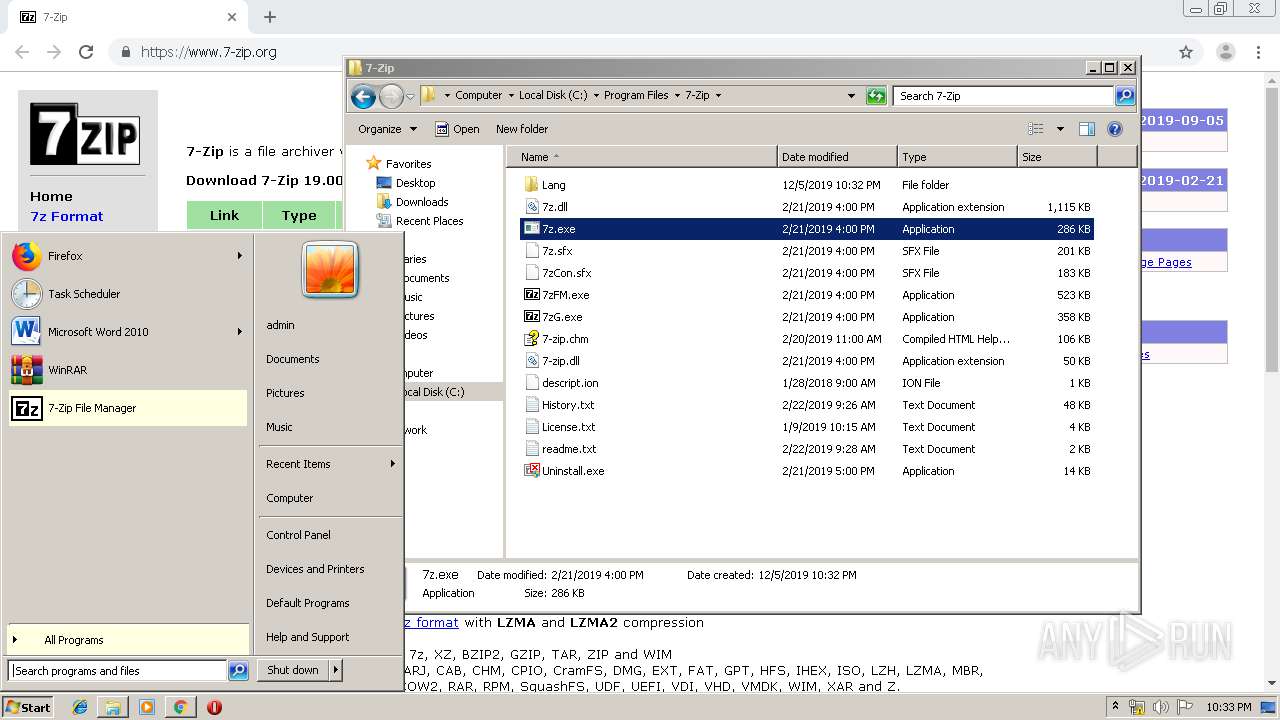Click the search magnifier in Explorer
Viewport: 1280px width, 720px height.
tap(1125, 96)
